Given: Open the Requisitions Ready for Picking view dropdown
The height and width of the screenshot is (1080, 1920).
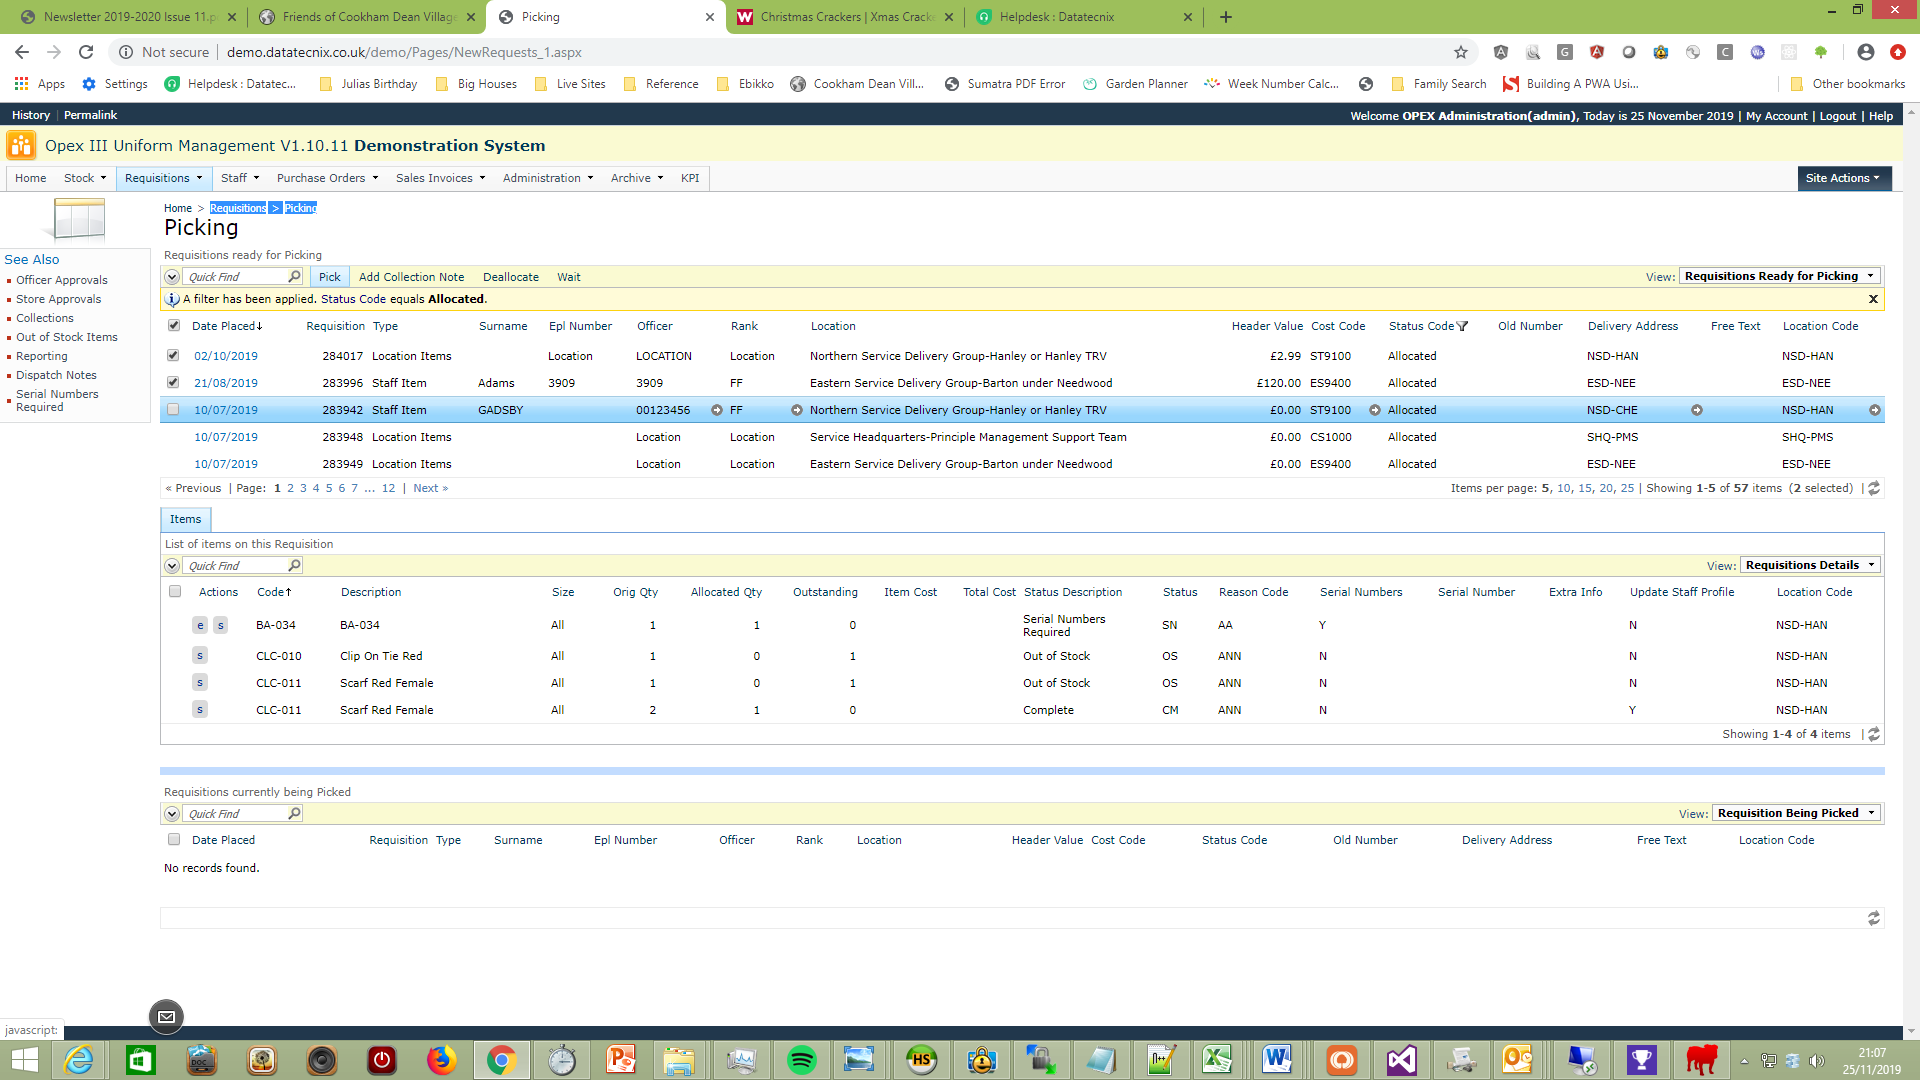Looking at the screenshot, I should 1779,276.
